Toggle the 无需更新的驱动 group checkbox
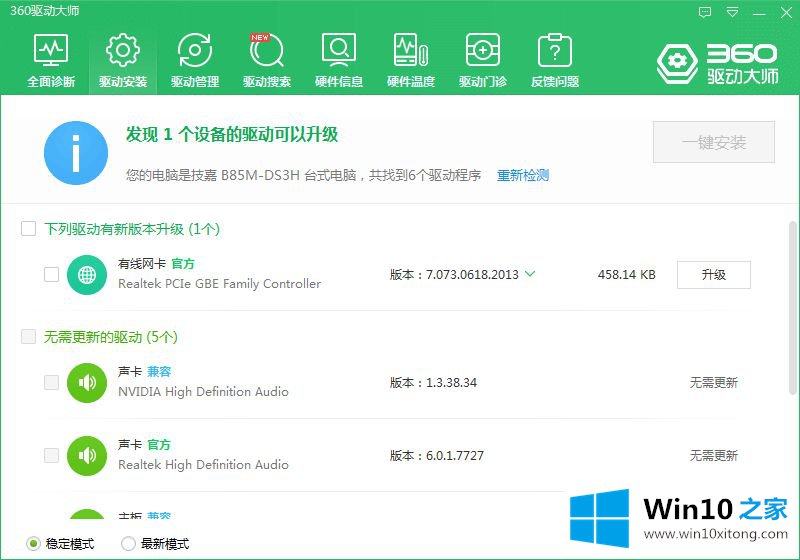800x560 pixels. pos(29,337)
